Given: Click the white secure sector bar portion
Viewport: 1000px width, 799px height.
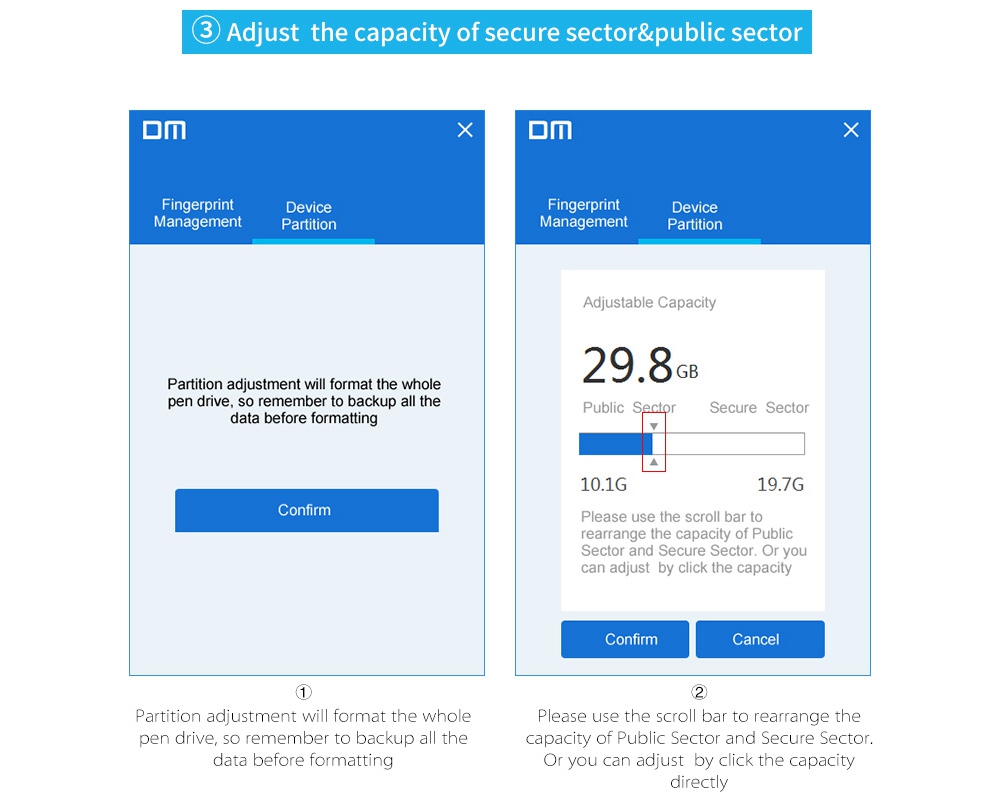Looking at the screenshot, I should point(735,444).
